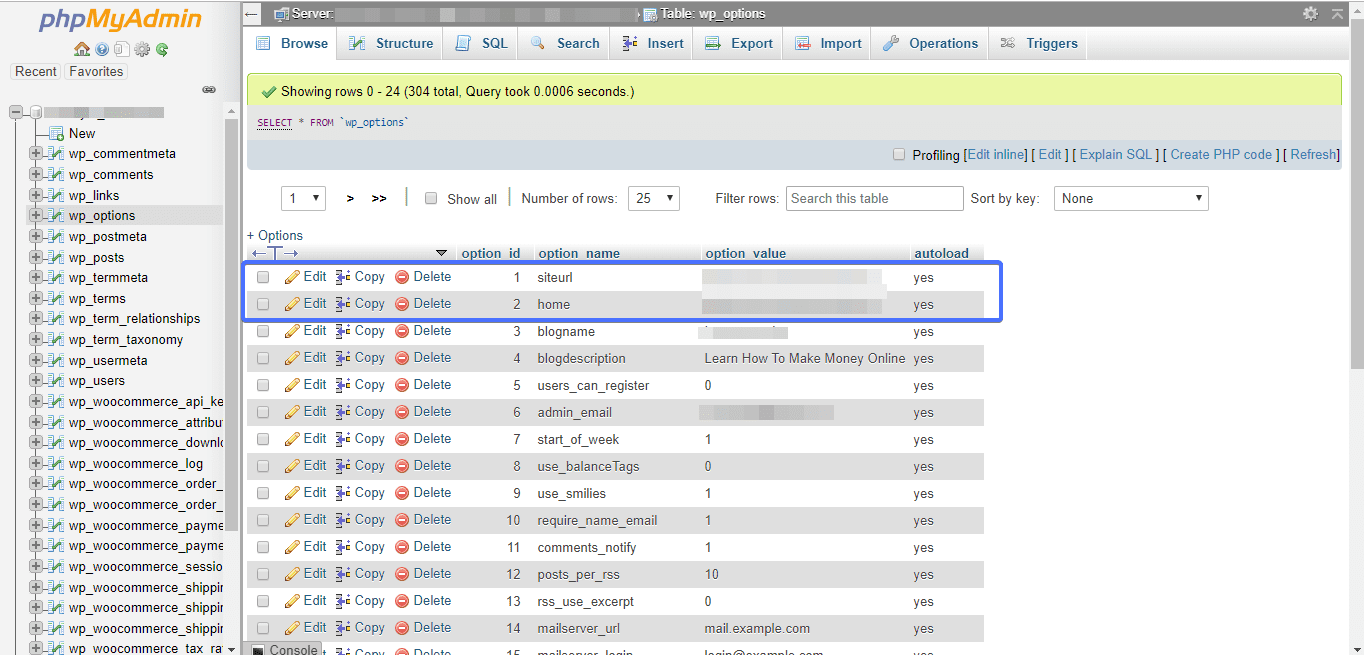Click the navigation panel settings gear icon
Image resolution: width=1364 pixels, height=655 pixels.
142,49
